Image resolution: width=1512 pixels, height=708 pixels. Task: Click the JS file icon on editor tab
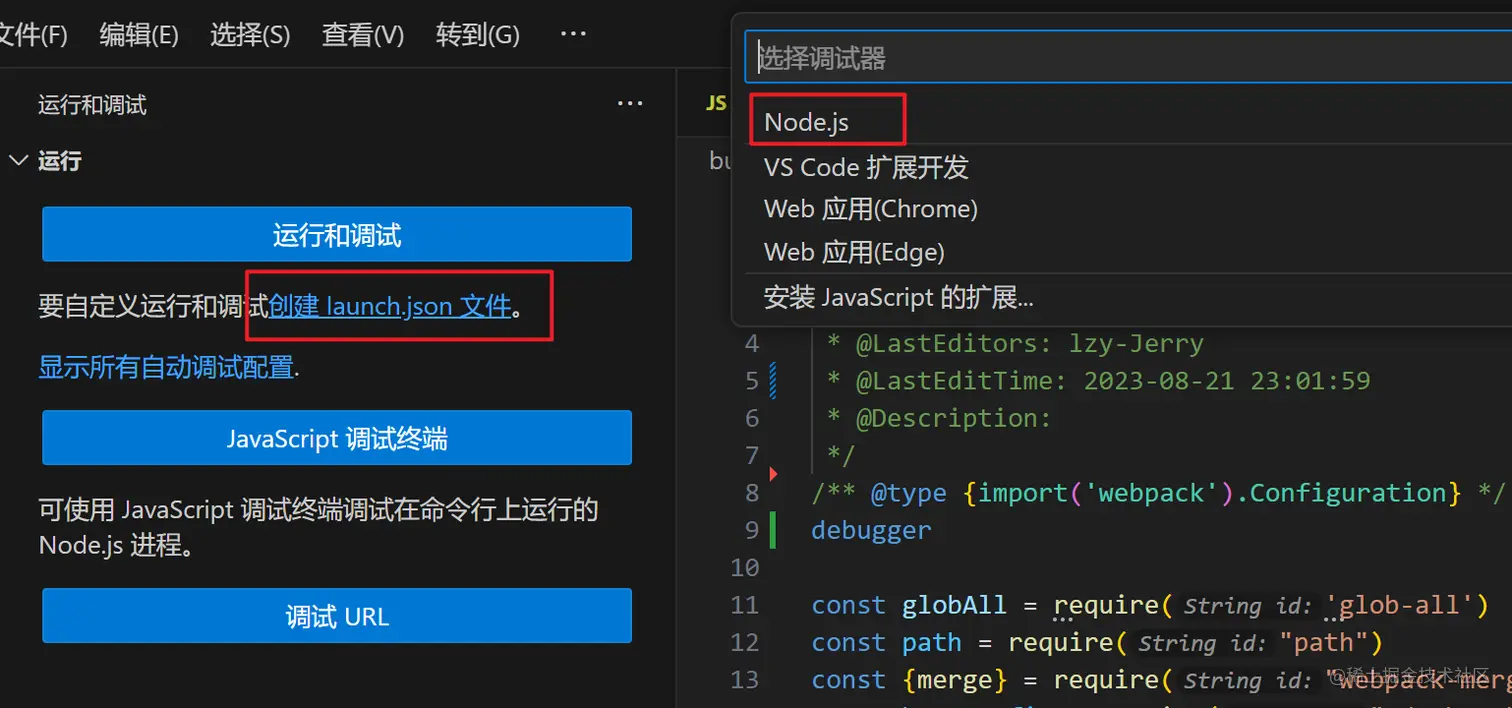click(716, 103)
